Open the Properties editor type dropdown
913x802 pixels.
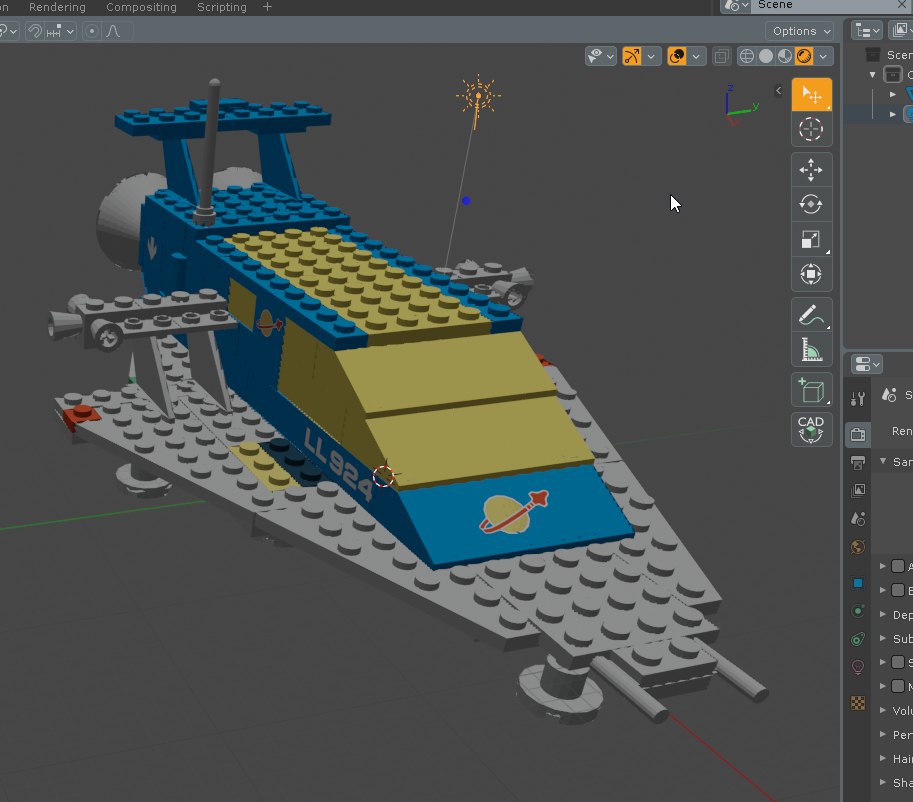pyautogui.click(x=866, y=365)
